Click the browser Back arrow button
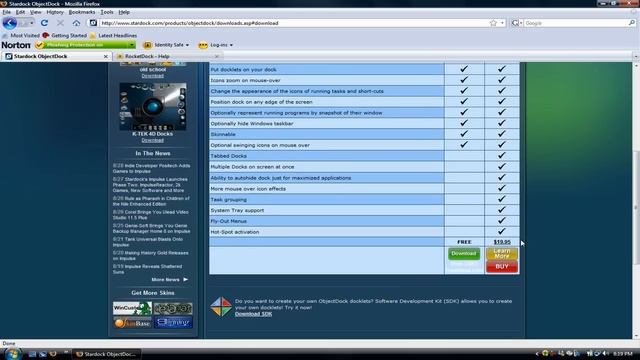The height and width of the screenshot is (360, 640). coord(10,23)
